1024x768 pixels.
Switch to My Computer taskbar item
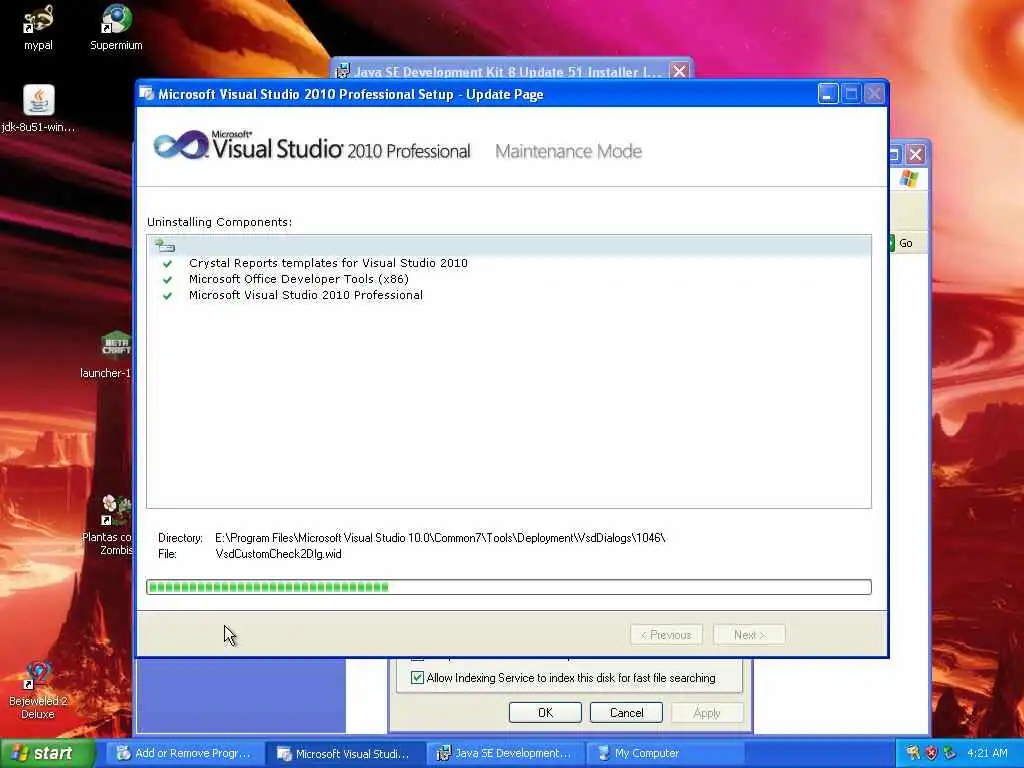pyautogui.click(x=667, y=754)
